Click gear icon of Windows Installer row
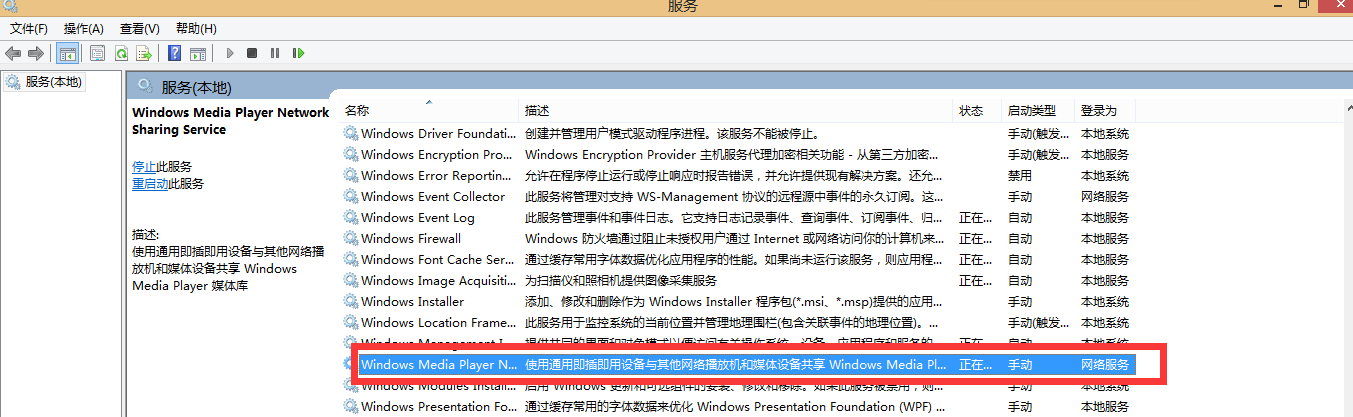Screen dimensions: 1353x417 click(350, 301)
